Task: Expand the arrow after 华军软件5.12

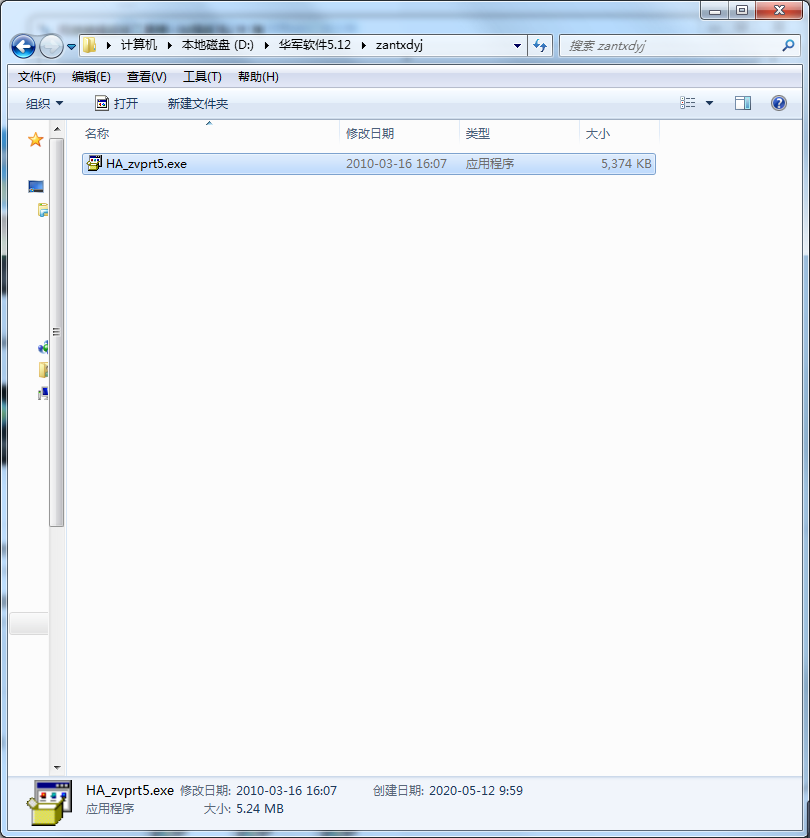Action: click(x=363, y=45)
